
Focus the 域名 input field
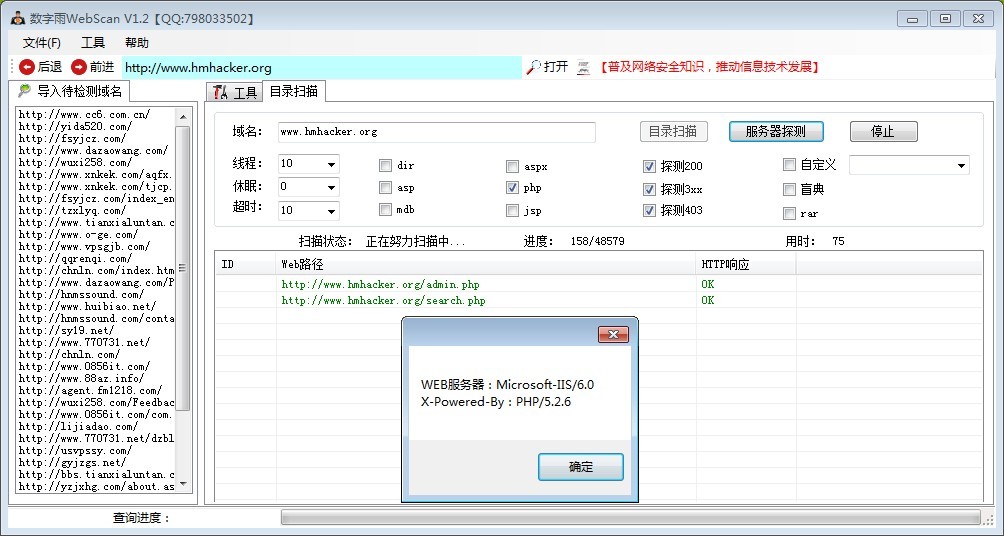[437, 132]
